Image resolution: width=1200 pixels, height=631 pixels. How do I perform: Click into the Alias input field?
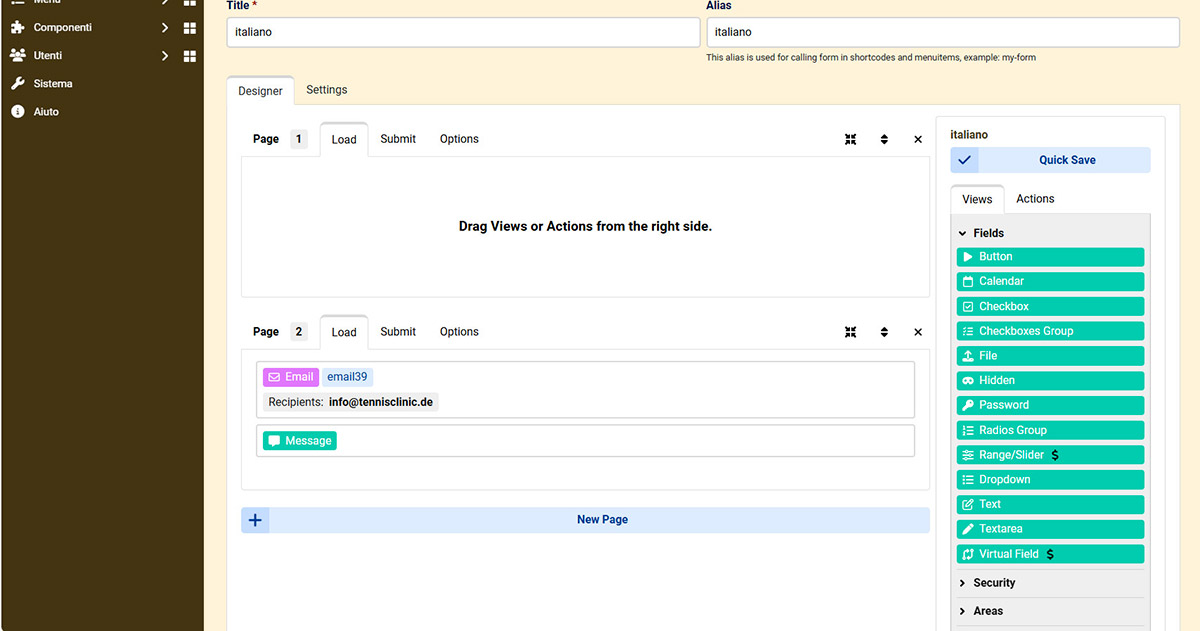(942, 32)
